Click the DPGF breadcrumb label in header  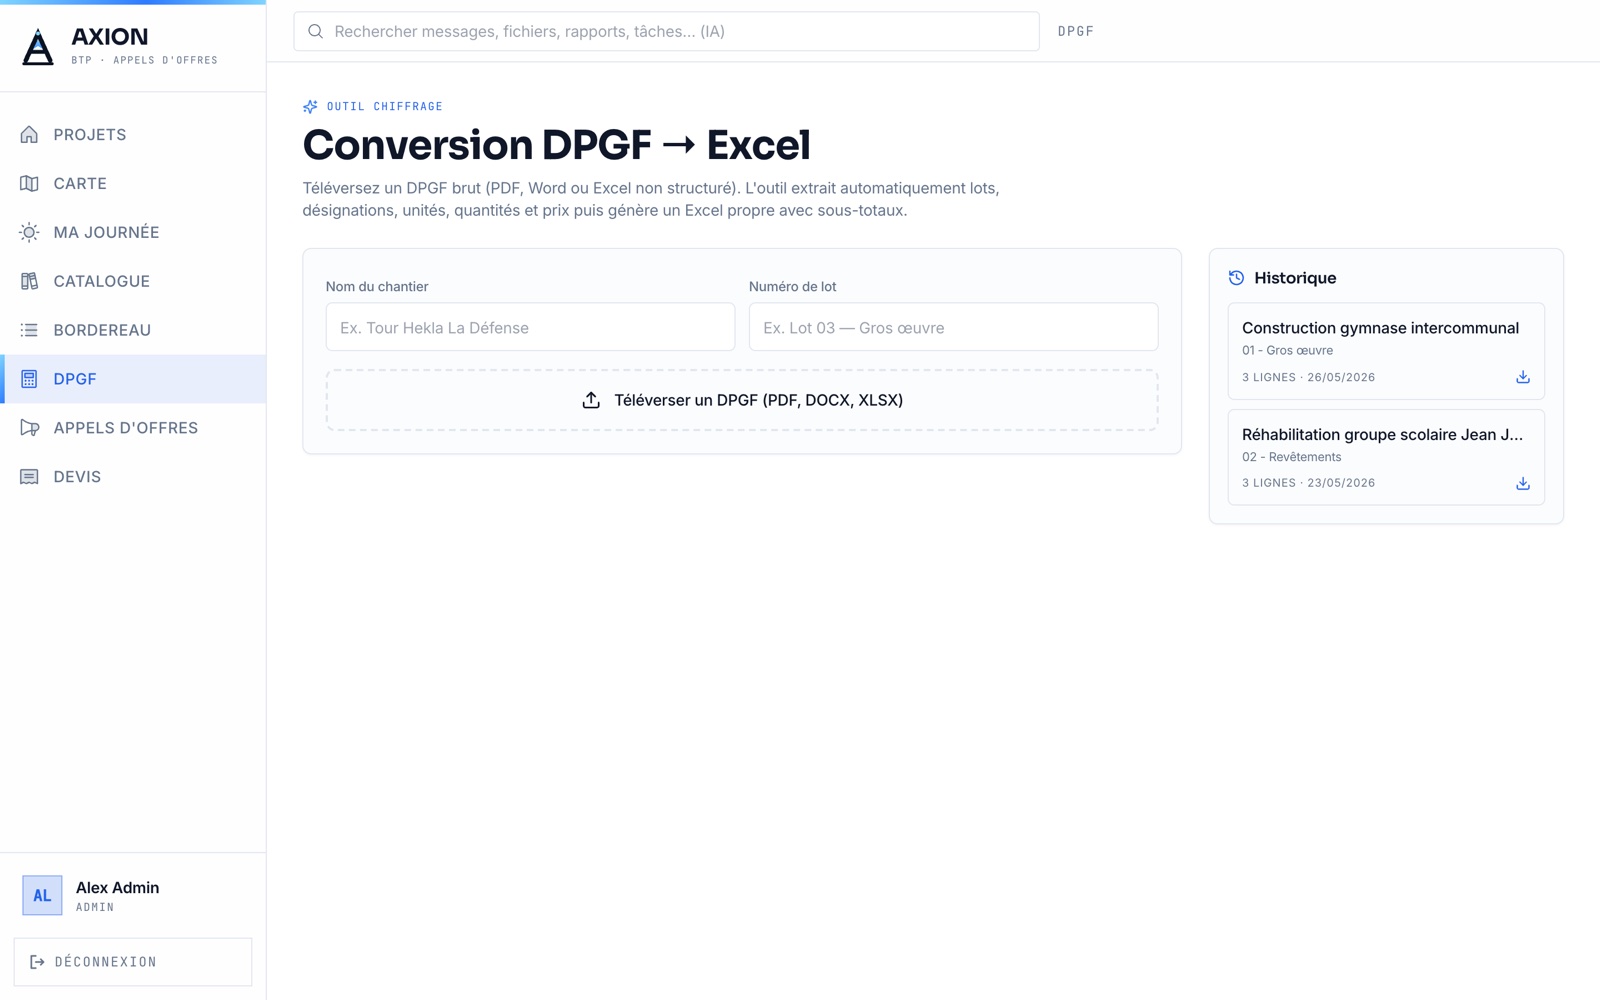1076,32
